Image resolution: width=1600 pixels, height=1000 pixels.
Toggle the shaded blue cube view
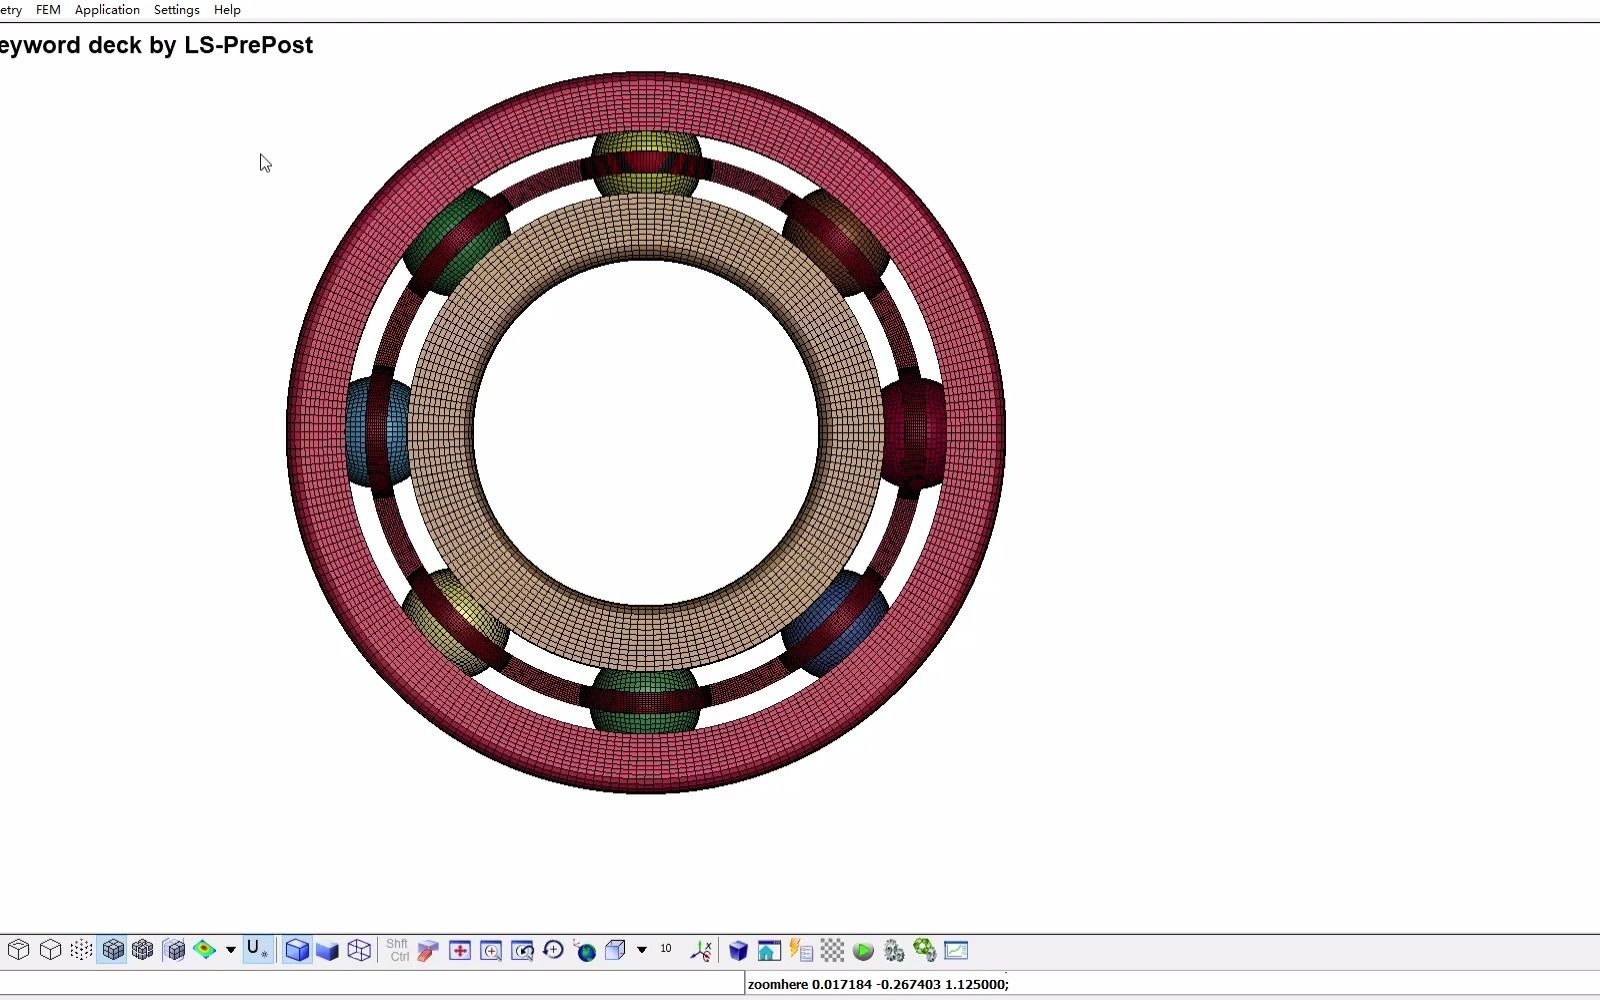[x=297, y=950]
